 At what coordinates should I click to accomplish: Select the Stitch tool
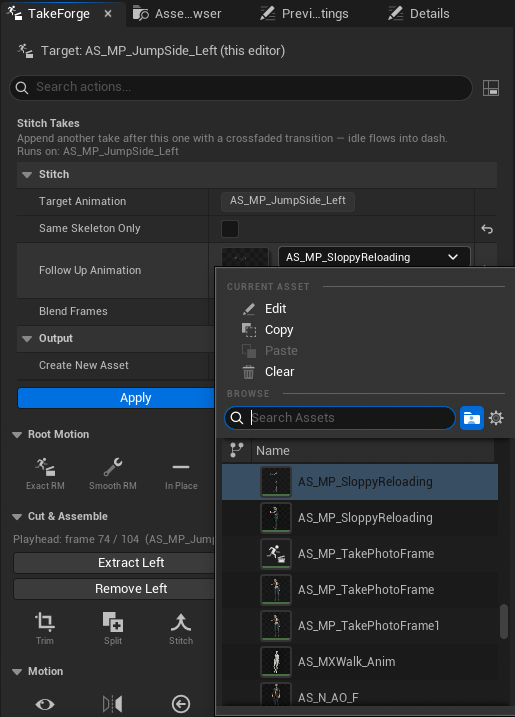coord(181,629)
